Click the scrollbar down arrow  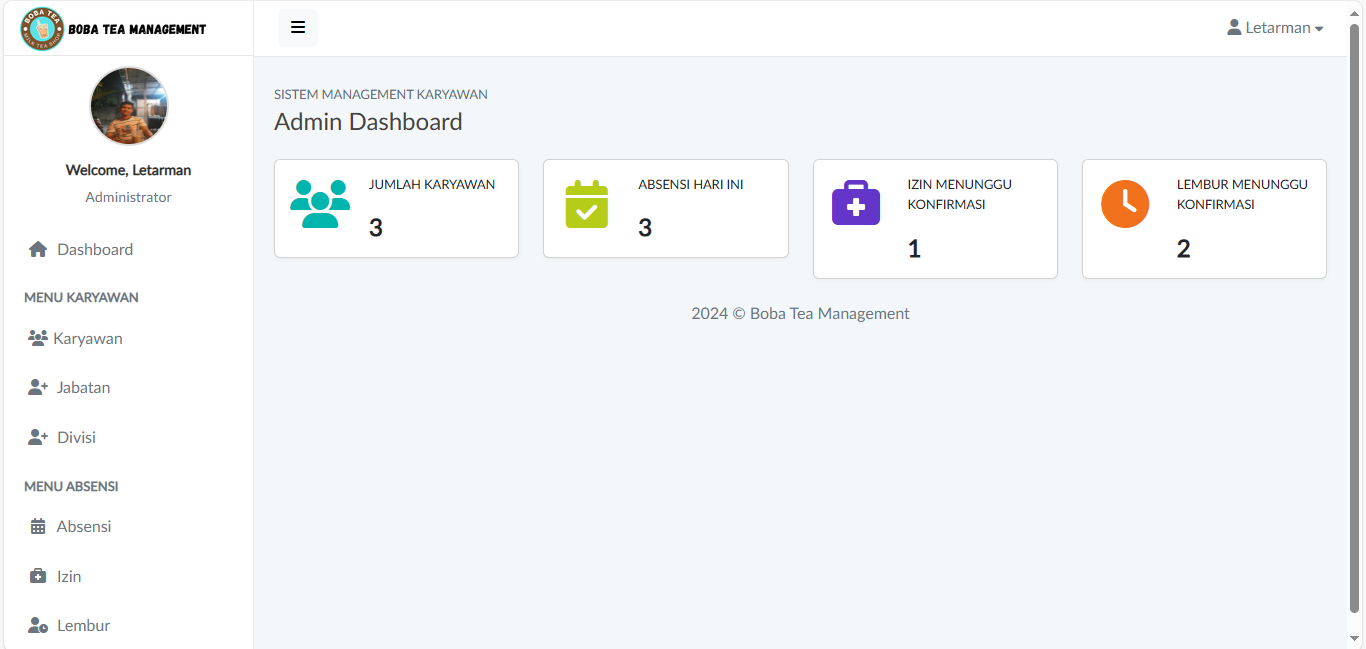pos(1355,638)
